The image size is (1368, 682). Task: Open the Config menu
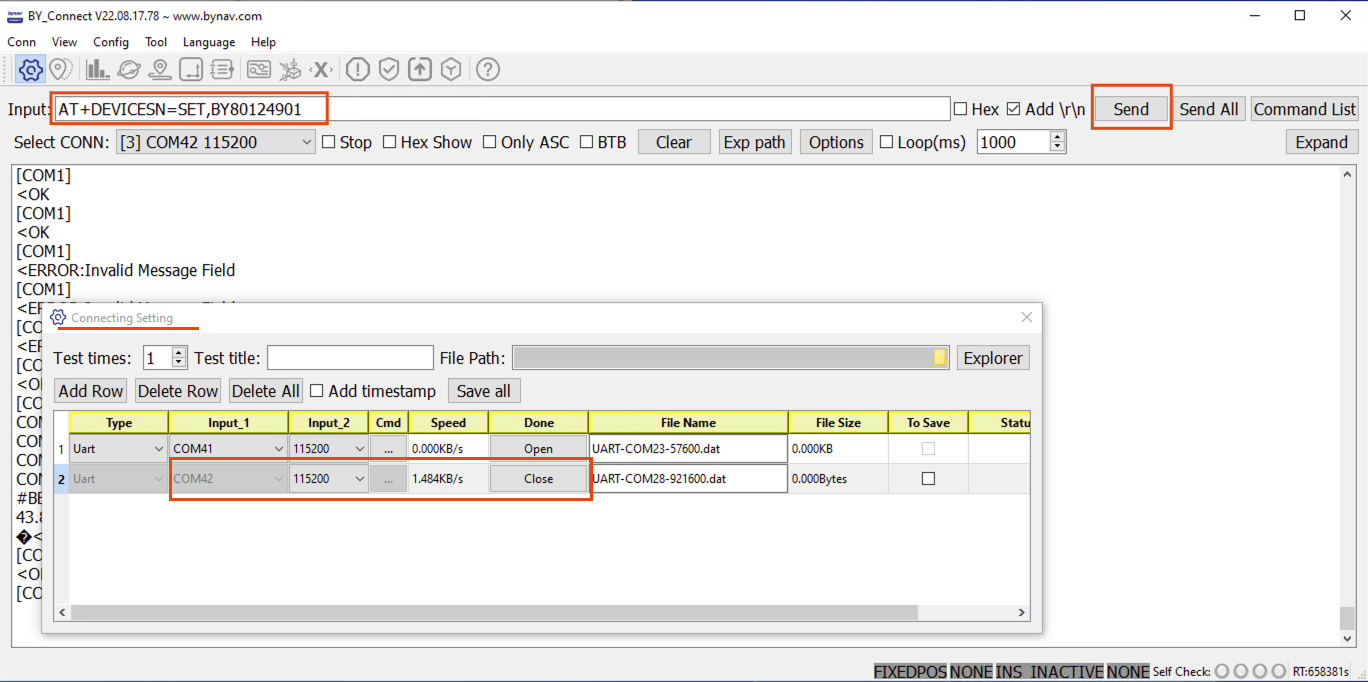[x=111, y=42]
